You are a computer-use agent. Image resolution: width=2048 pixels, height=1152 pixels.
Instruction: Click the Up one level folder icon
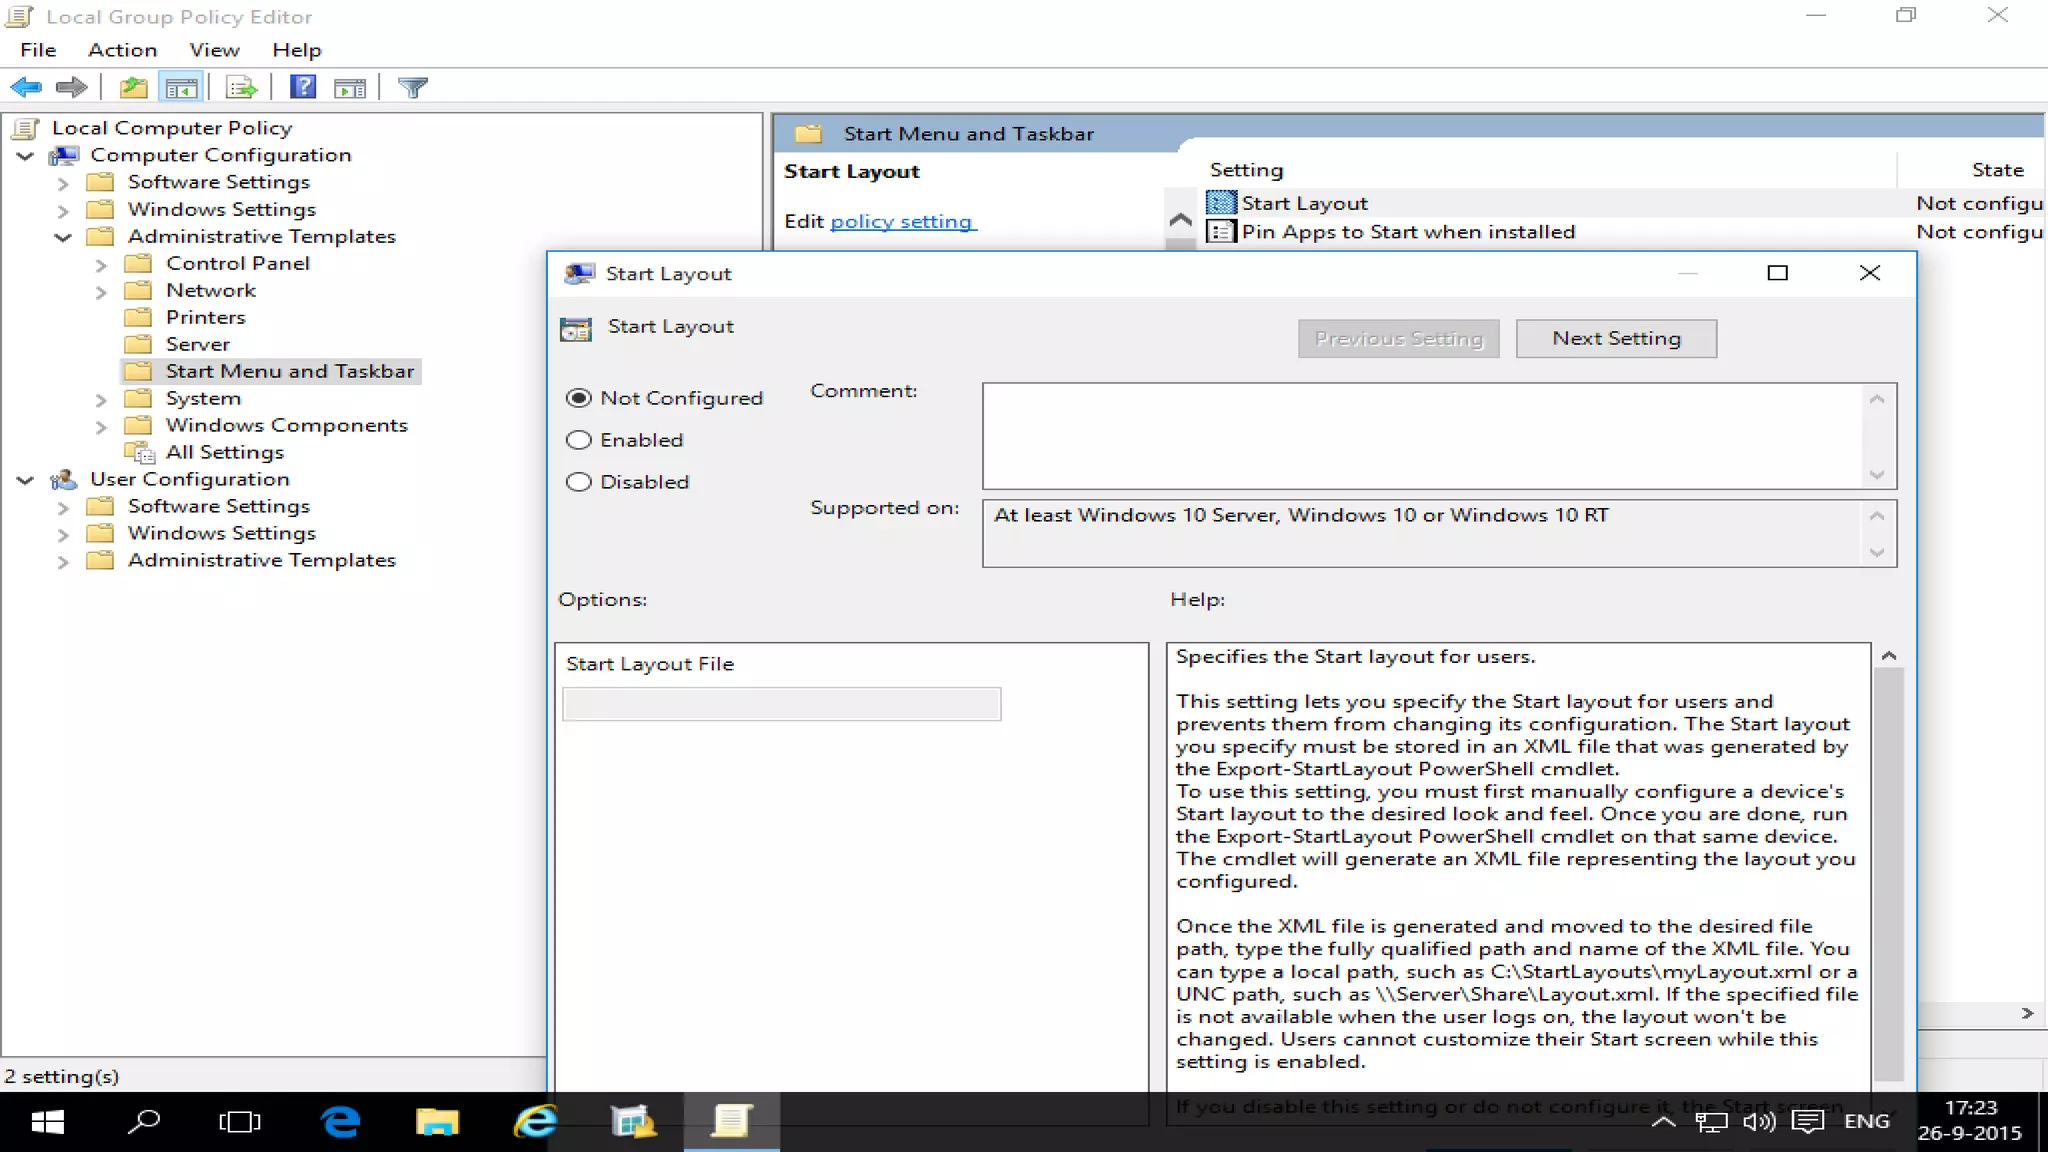click(x=133, y=88)
